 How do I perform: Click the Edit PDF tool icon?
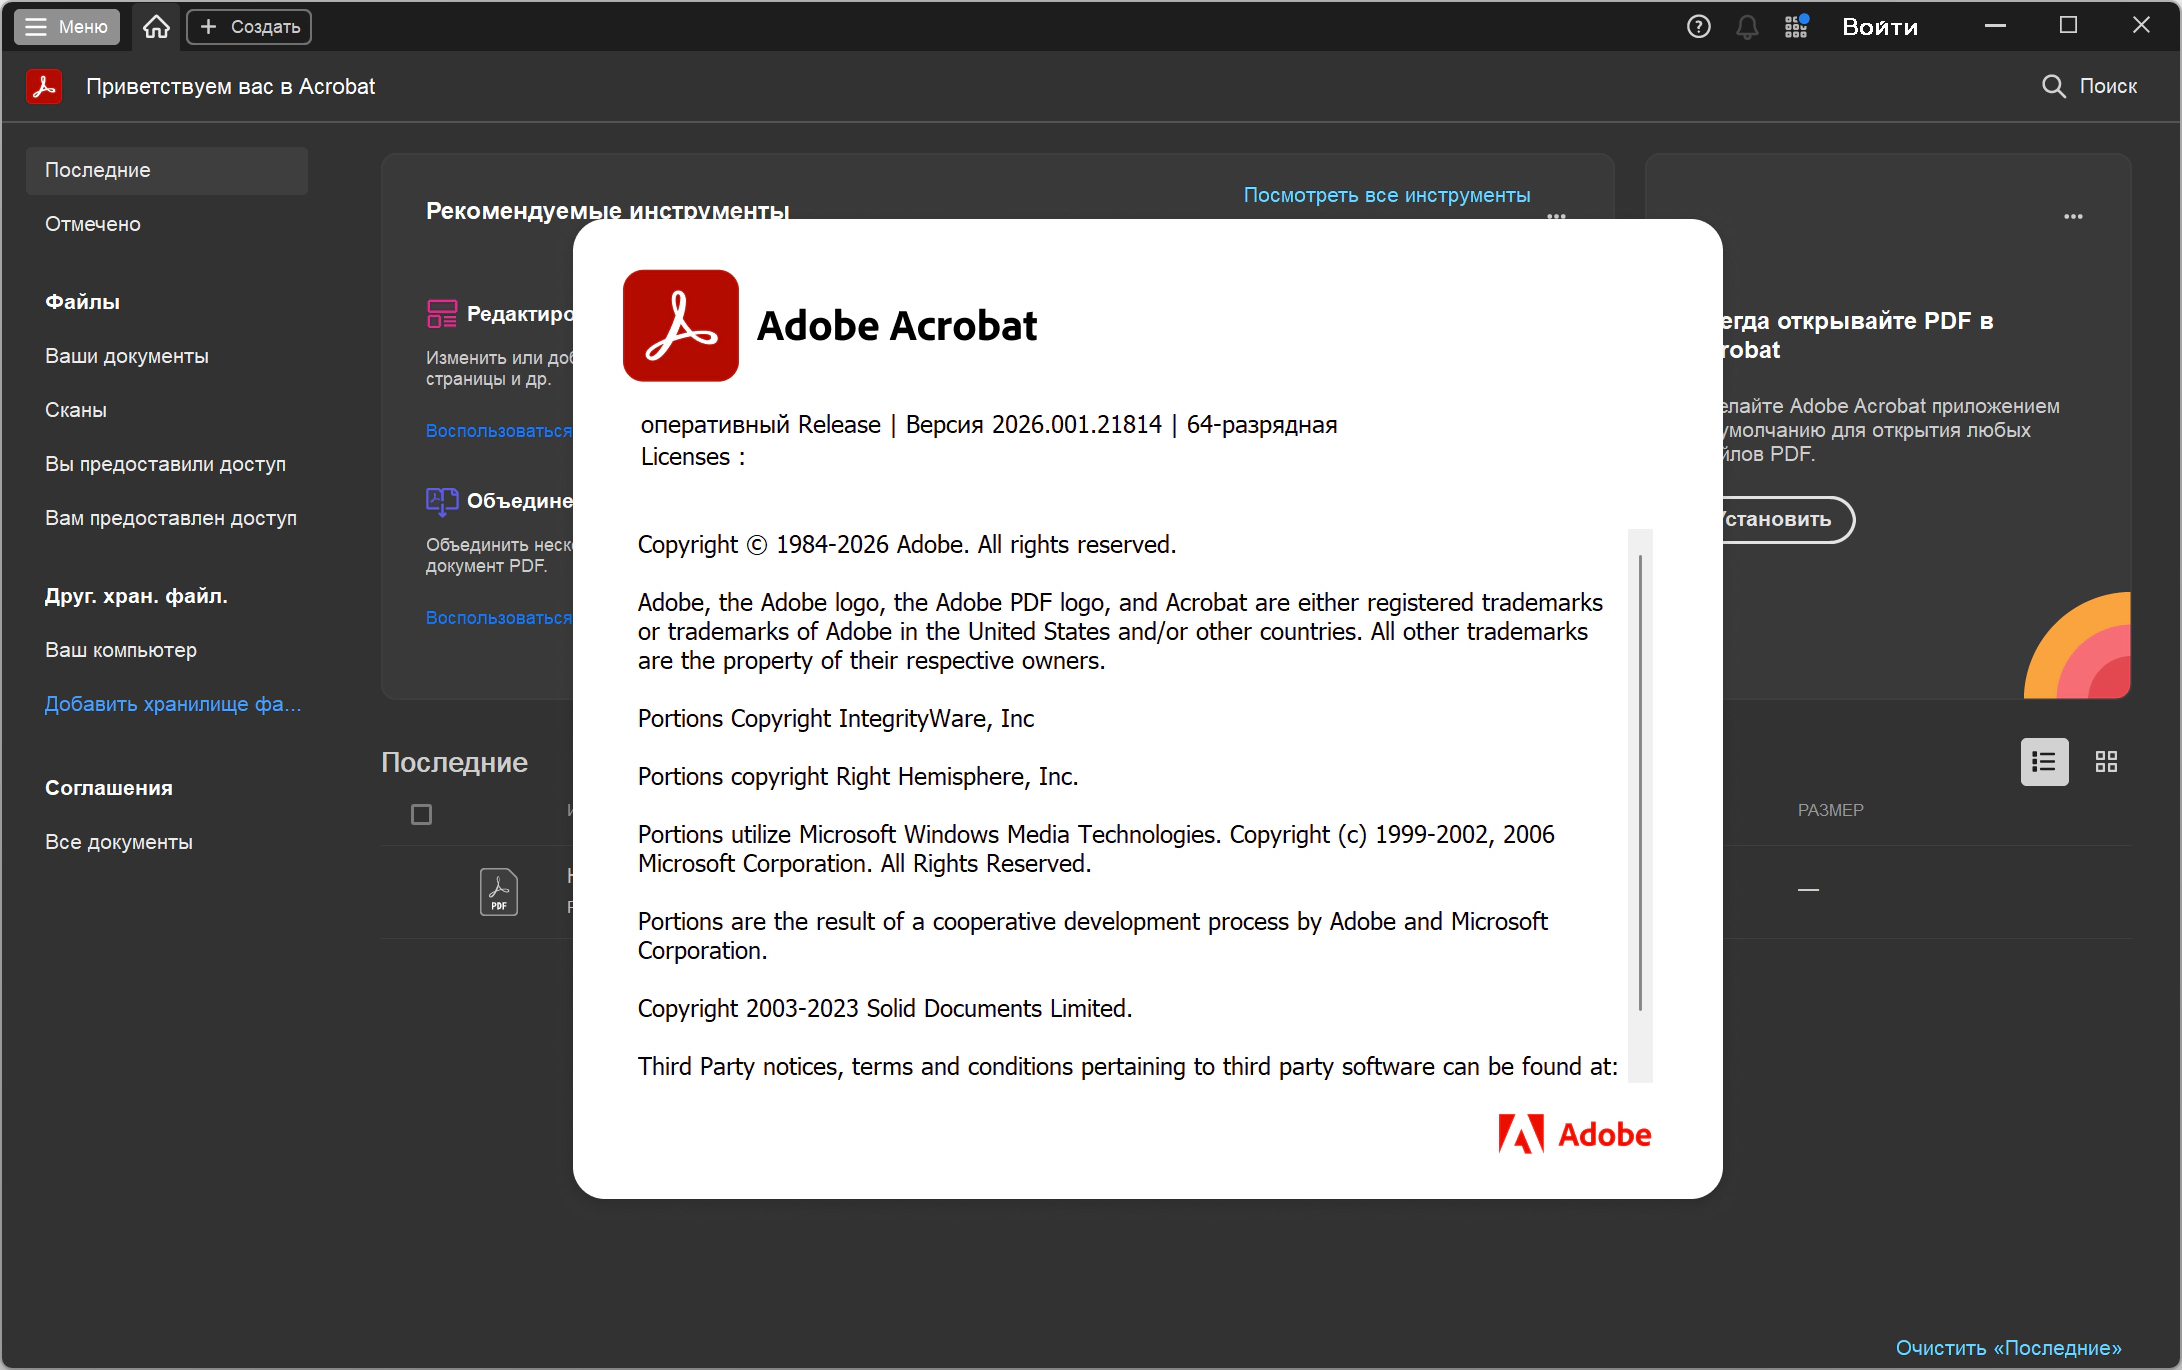tap(442, 314)
